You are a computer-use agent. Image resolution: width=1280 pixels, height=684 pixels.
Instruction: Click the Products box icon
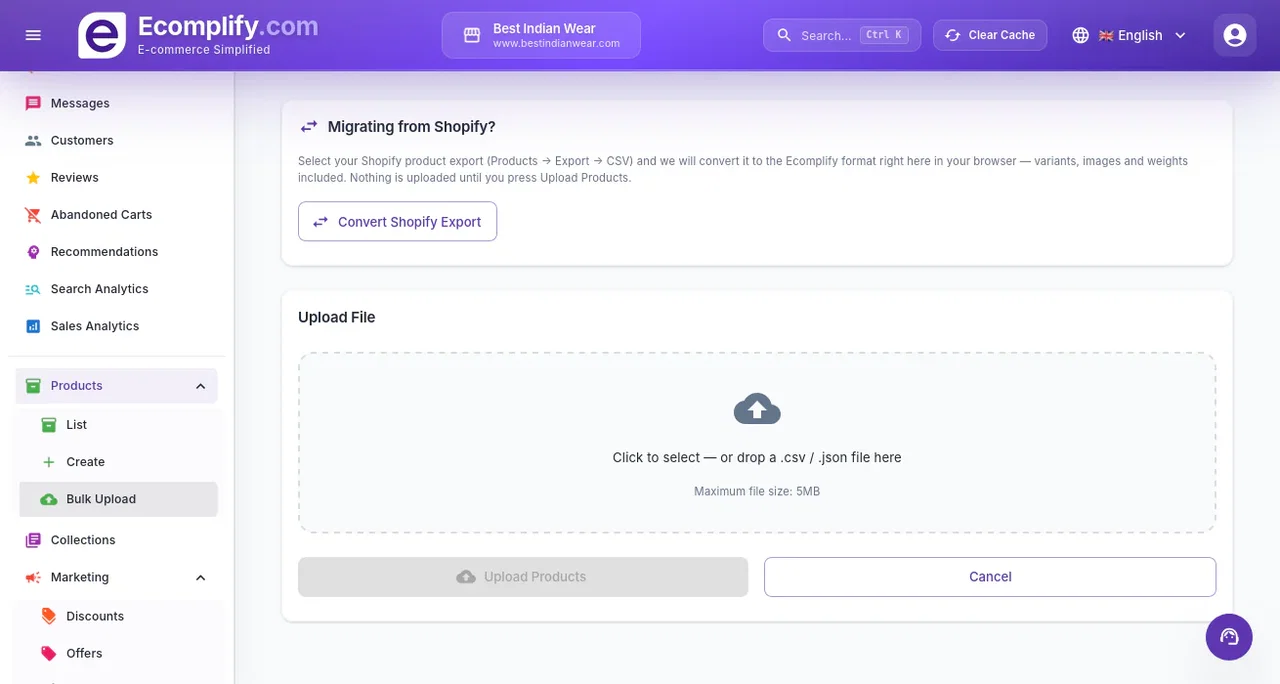[33, 385]
